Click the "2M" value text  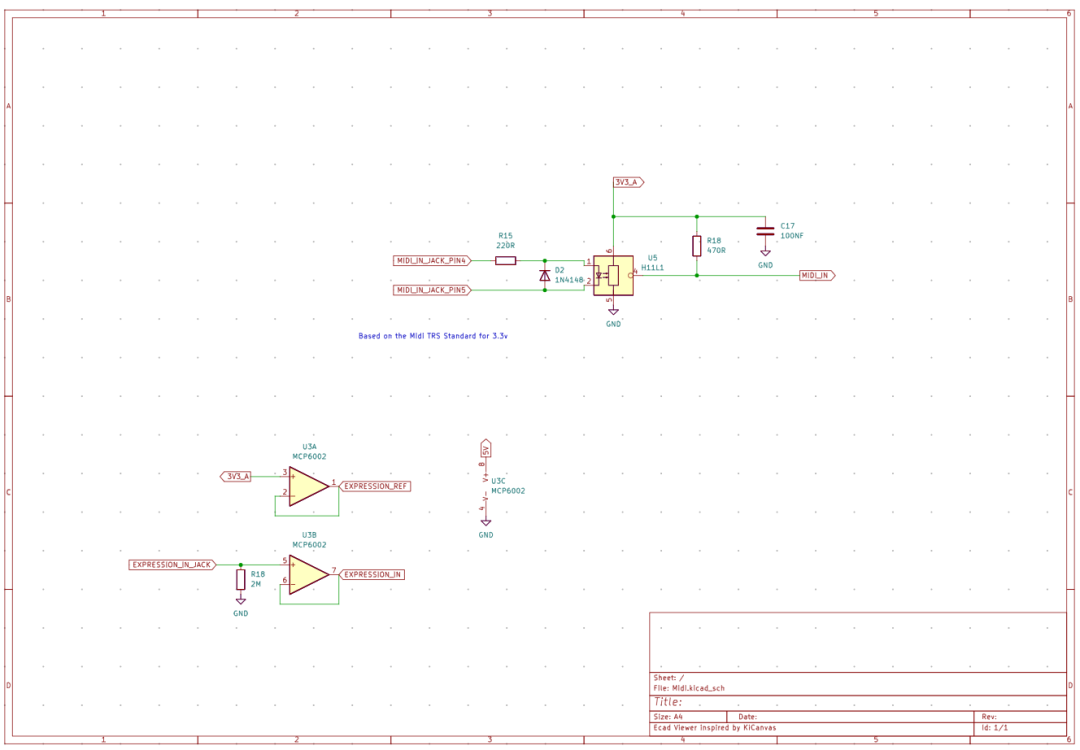pos(256,584)
